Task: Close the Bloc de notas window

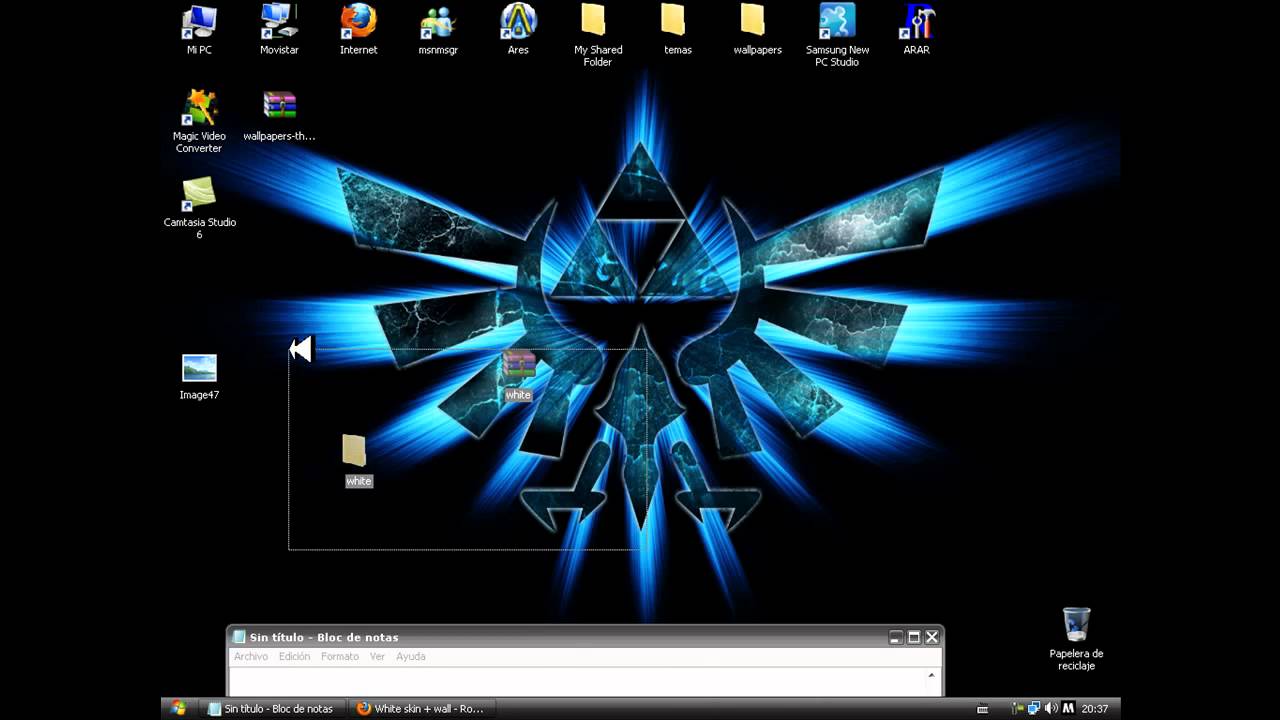Action: click(x=932, y=637)
